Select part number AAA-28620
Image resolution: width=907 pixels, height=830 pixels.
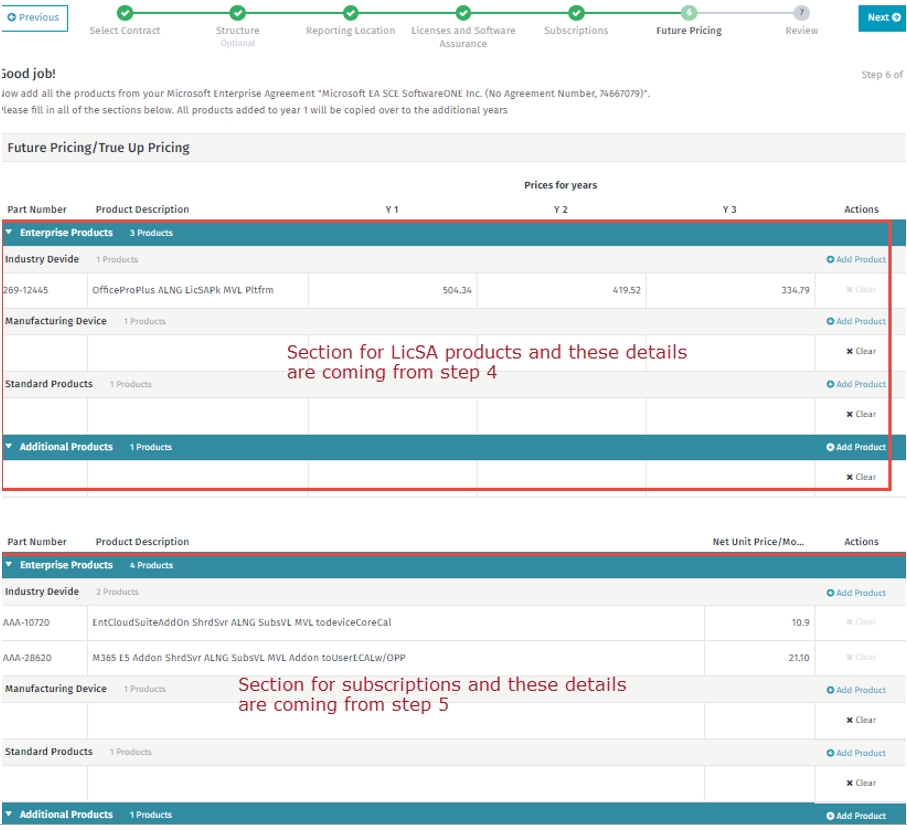27,658
